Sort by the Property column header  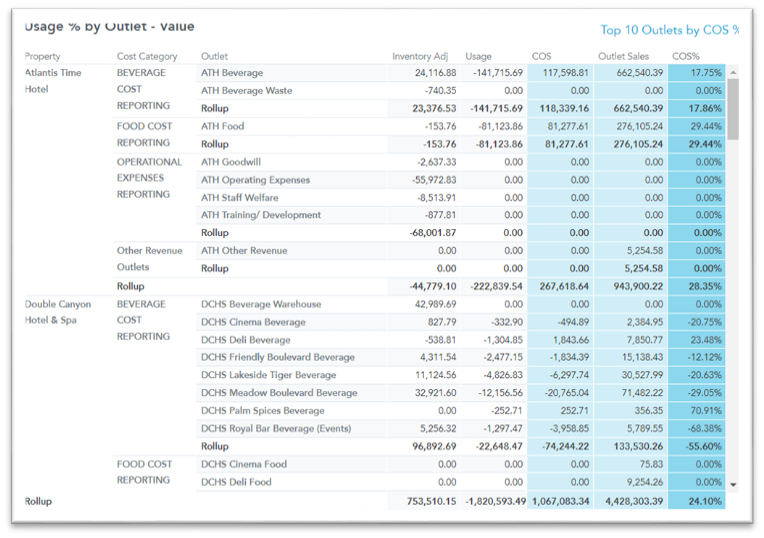(x=42, y=57)
